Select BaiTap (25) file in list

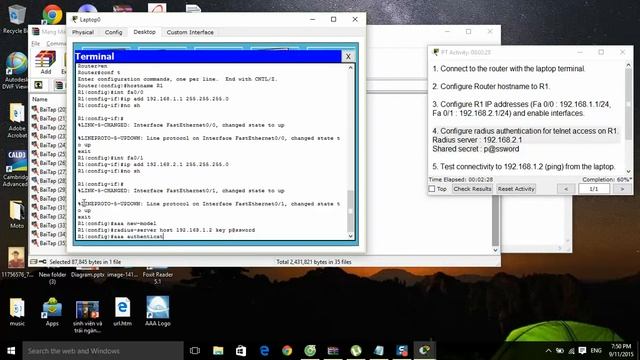[x=49, y=154]
